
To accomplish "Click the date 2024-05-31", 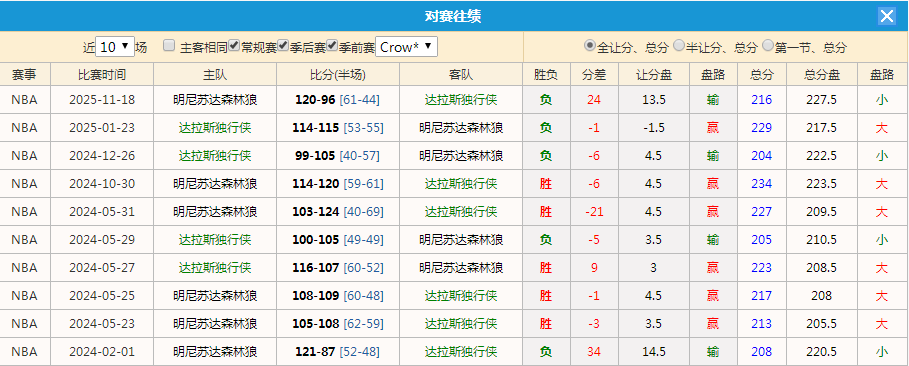I will click(102, 212).
